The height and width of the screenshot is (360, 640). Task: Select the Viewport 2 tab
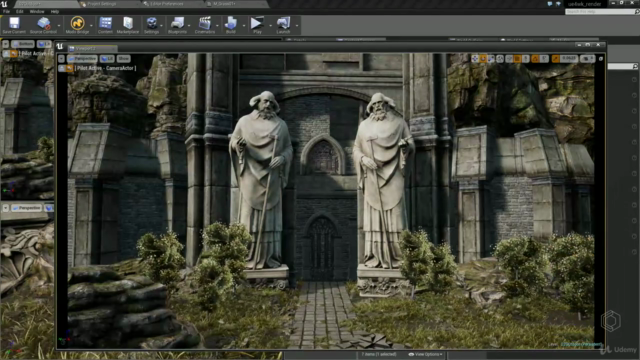pos(92,49)
